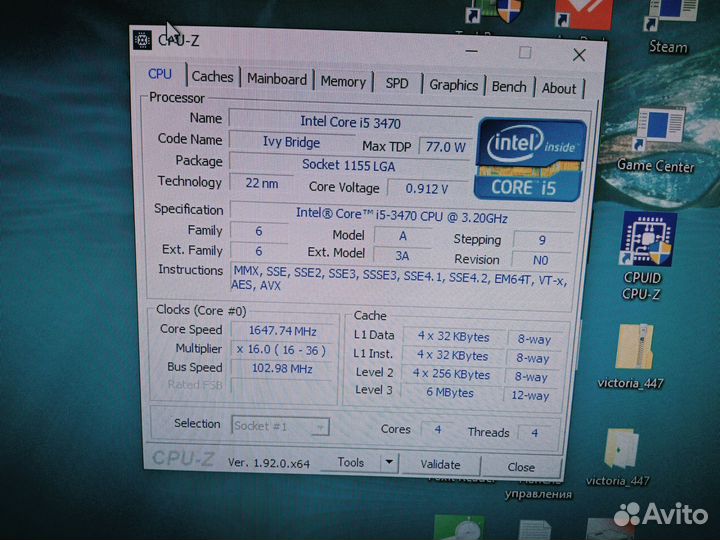This screenshot has width=720, height=540.
Task: Minimize the CPU-Z window
Action: pos(472,51)
